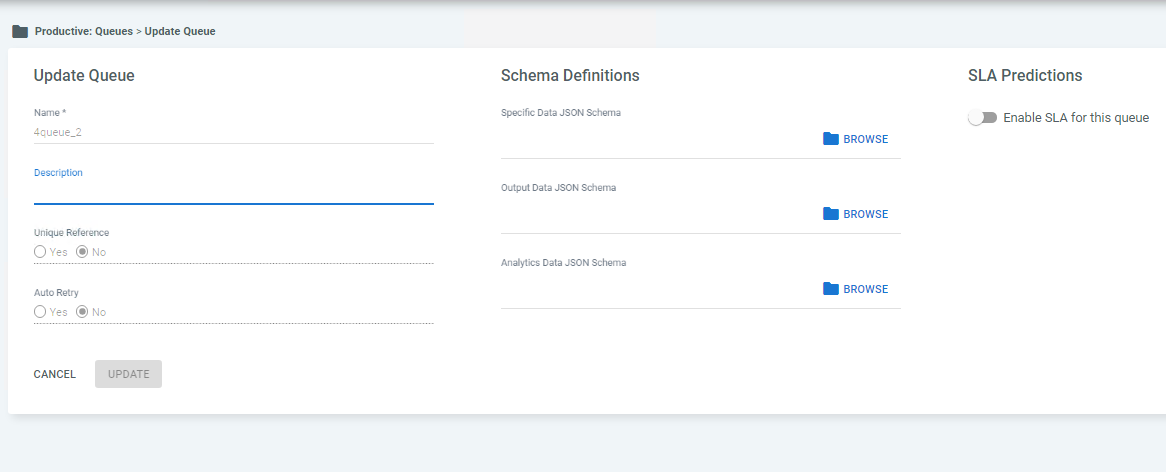This screenshot has height=472, width=1166.
Task: Click the Analytics Data JSON Schema input area
Action: click(658, 289)
